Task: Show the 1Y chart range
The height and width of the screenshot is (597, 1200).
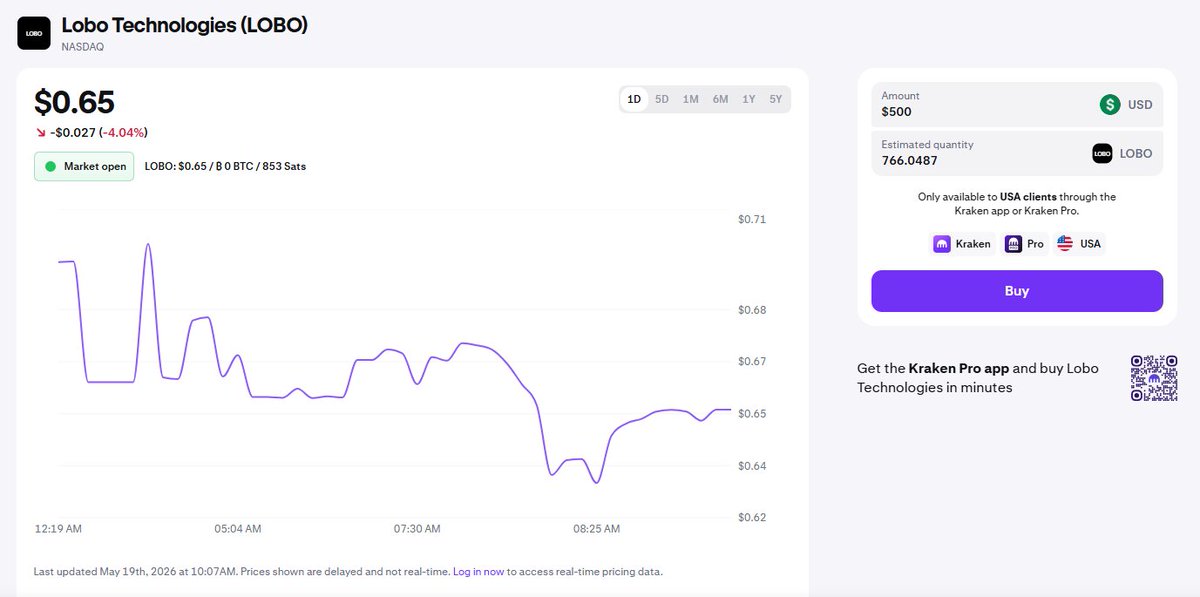Action: [x=749, y=99]
